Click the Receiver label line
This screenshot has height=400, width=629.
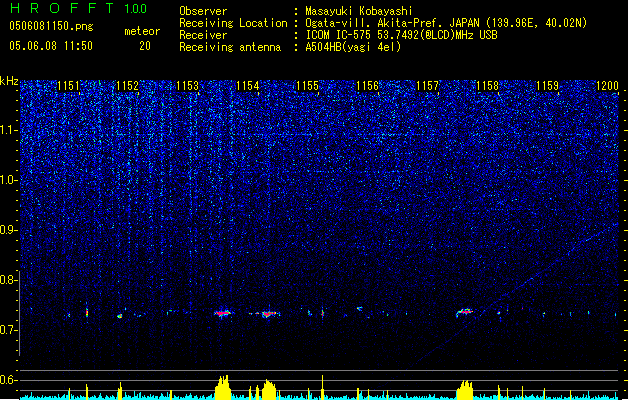click(x=203, y=35)
